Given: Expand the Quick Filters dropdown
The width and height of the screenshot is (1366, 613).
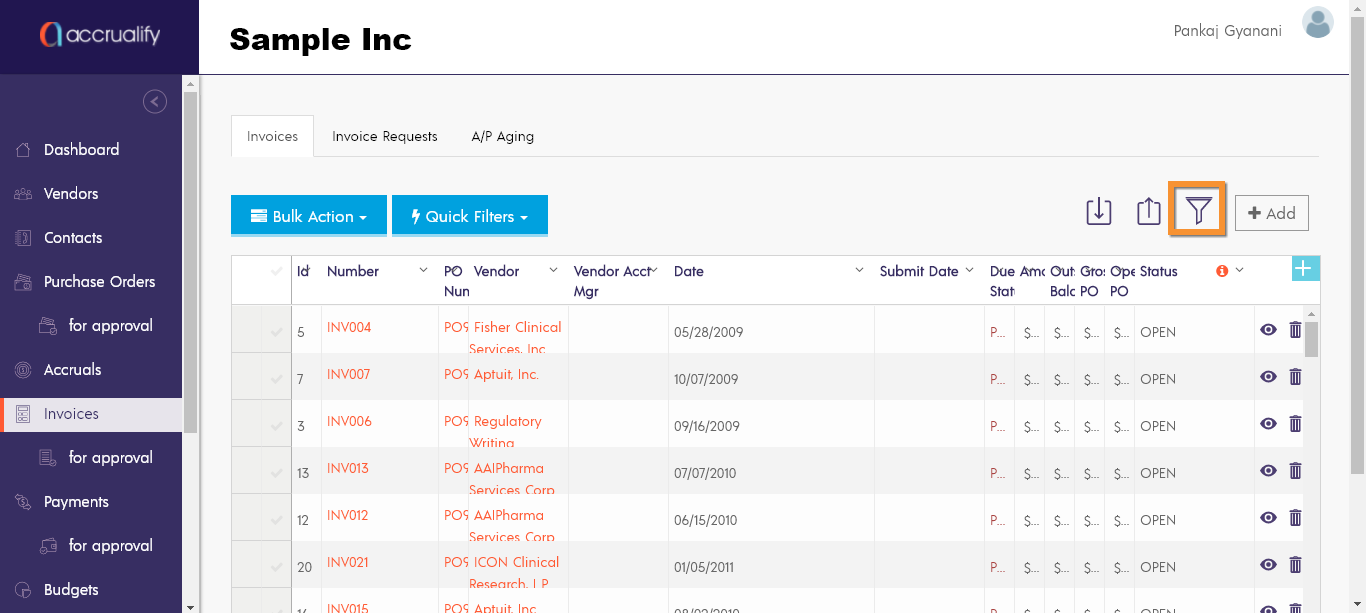Looking at the screenshot, I should pyautogui.click(x=469, y=216).
